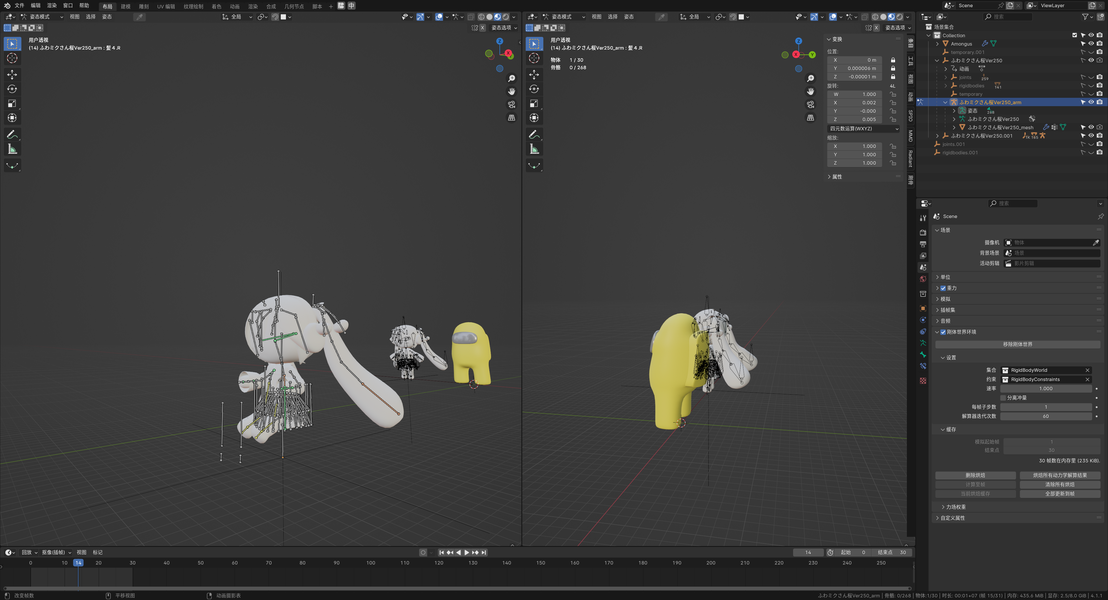Click the zoom magnifier in left viewport
The image size is (1108, 600).
tap(512, 78)
